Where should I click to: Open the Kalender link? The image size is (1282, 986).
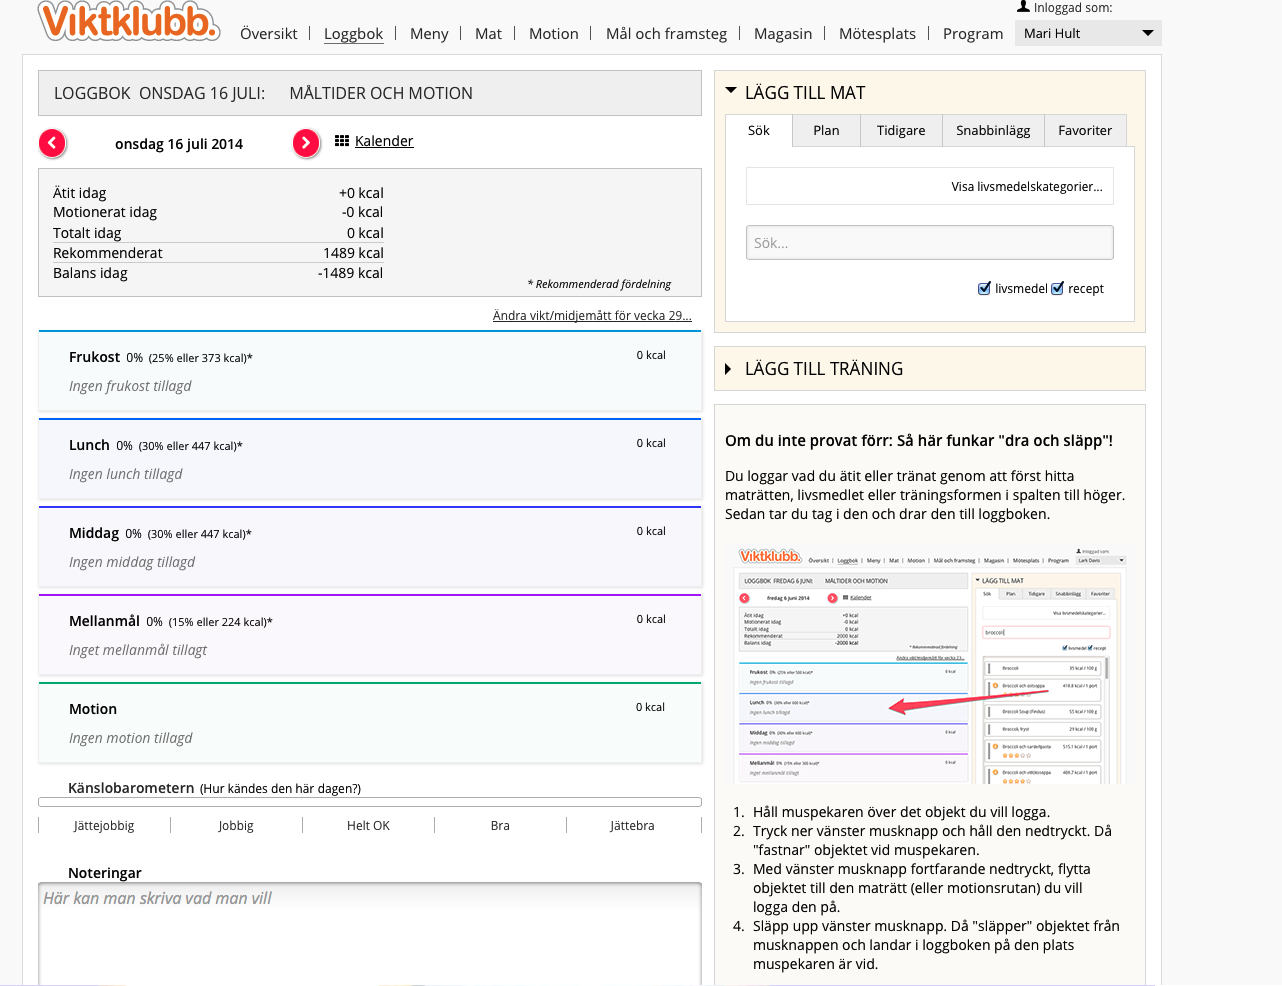point(384,141)
